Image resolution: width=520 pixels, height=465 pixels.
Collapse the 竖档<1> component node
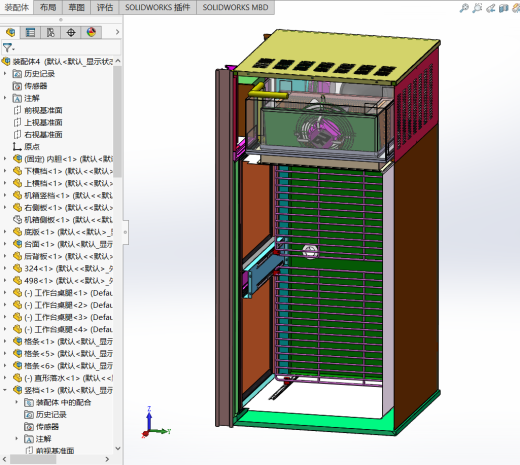click(x=5, y=390)
